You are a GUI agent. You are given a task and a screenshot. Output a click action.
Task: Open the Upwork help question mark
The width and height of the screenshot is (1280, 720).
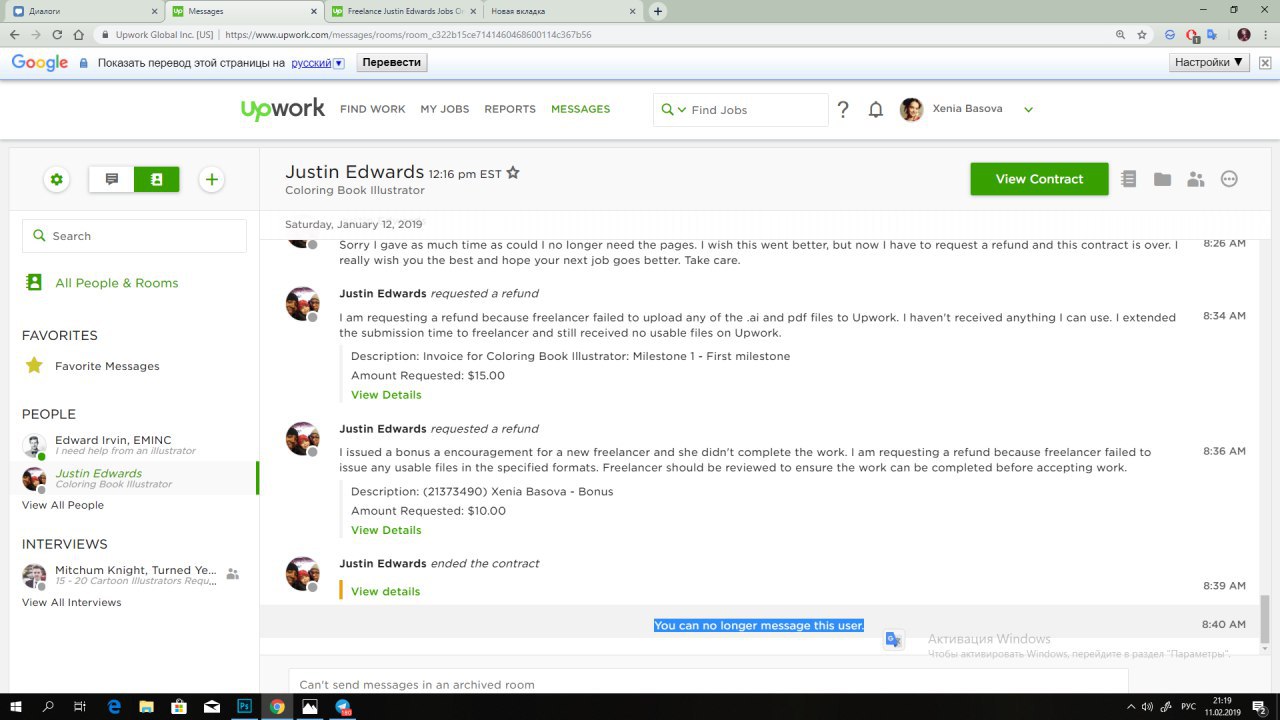[843, 109]
